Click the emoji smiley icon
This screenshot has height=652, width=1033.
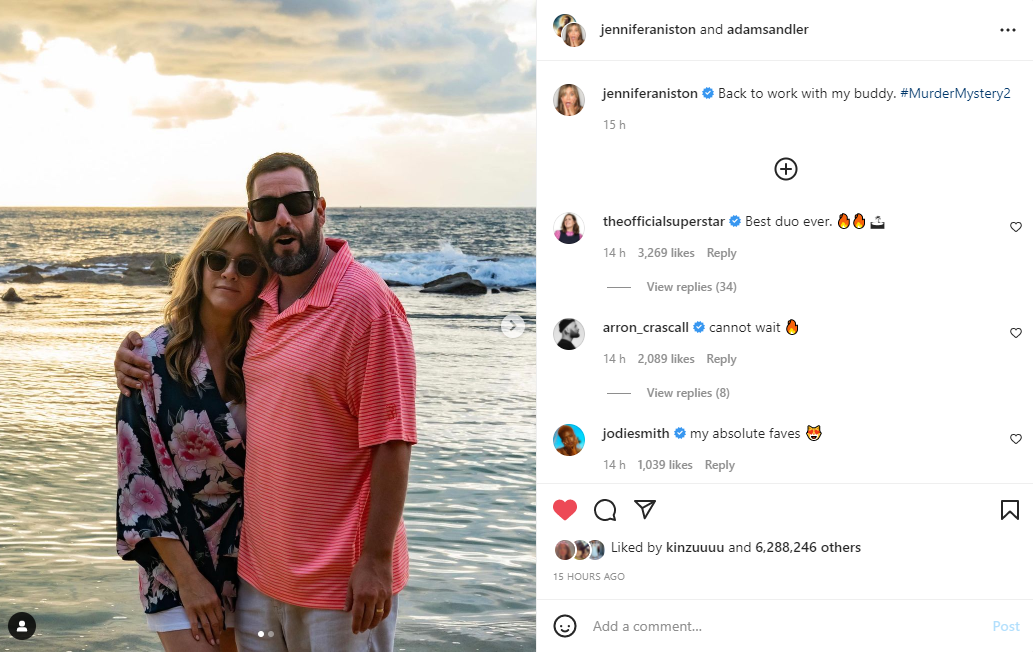tap(565, 626)
